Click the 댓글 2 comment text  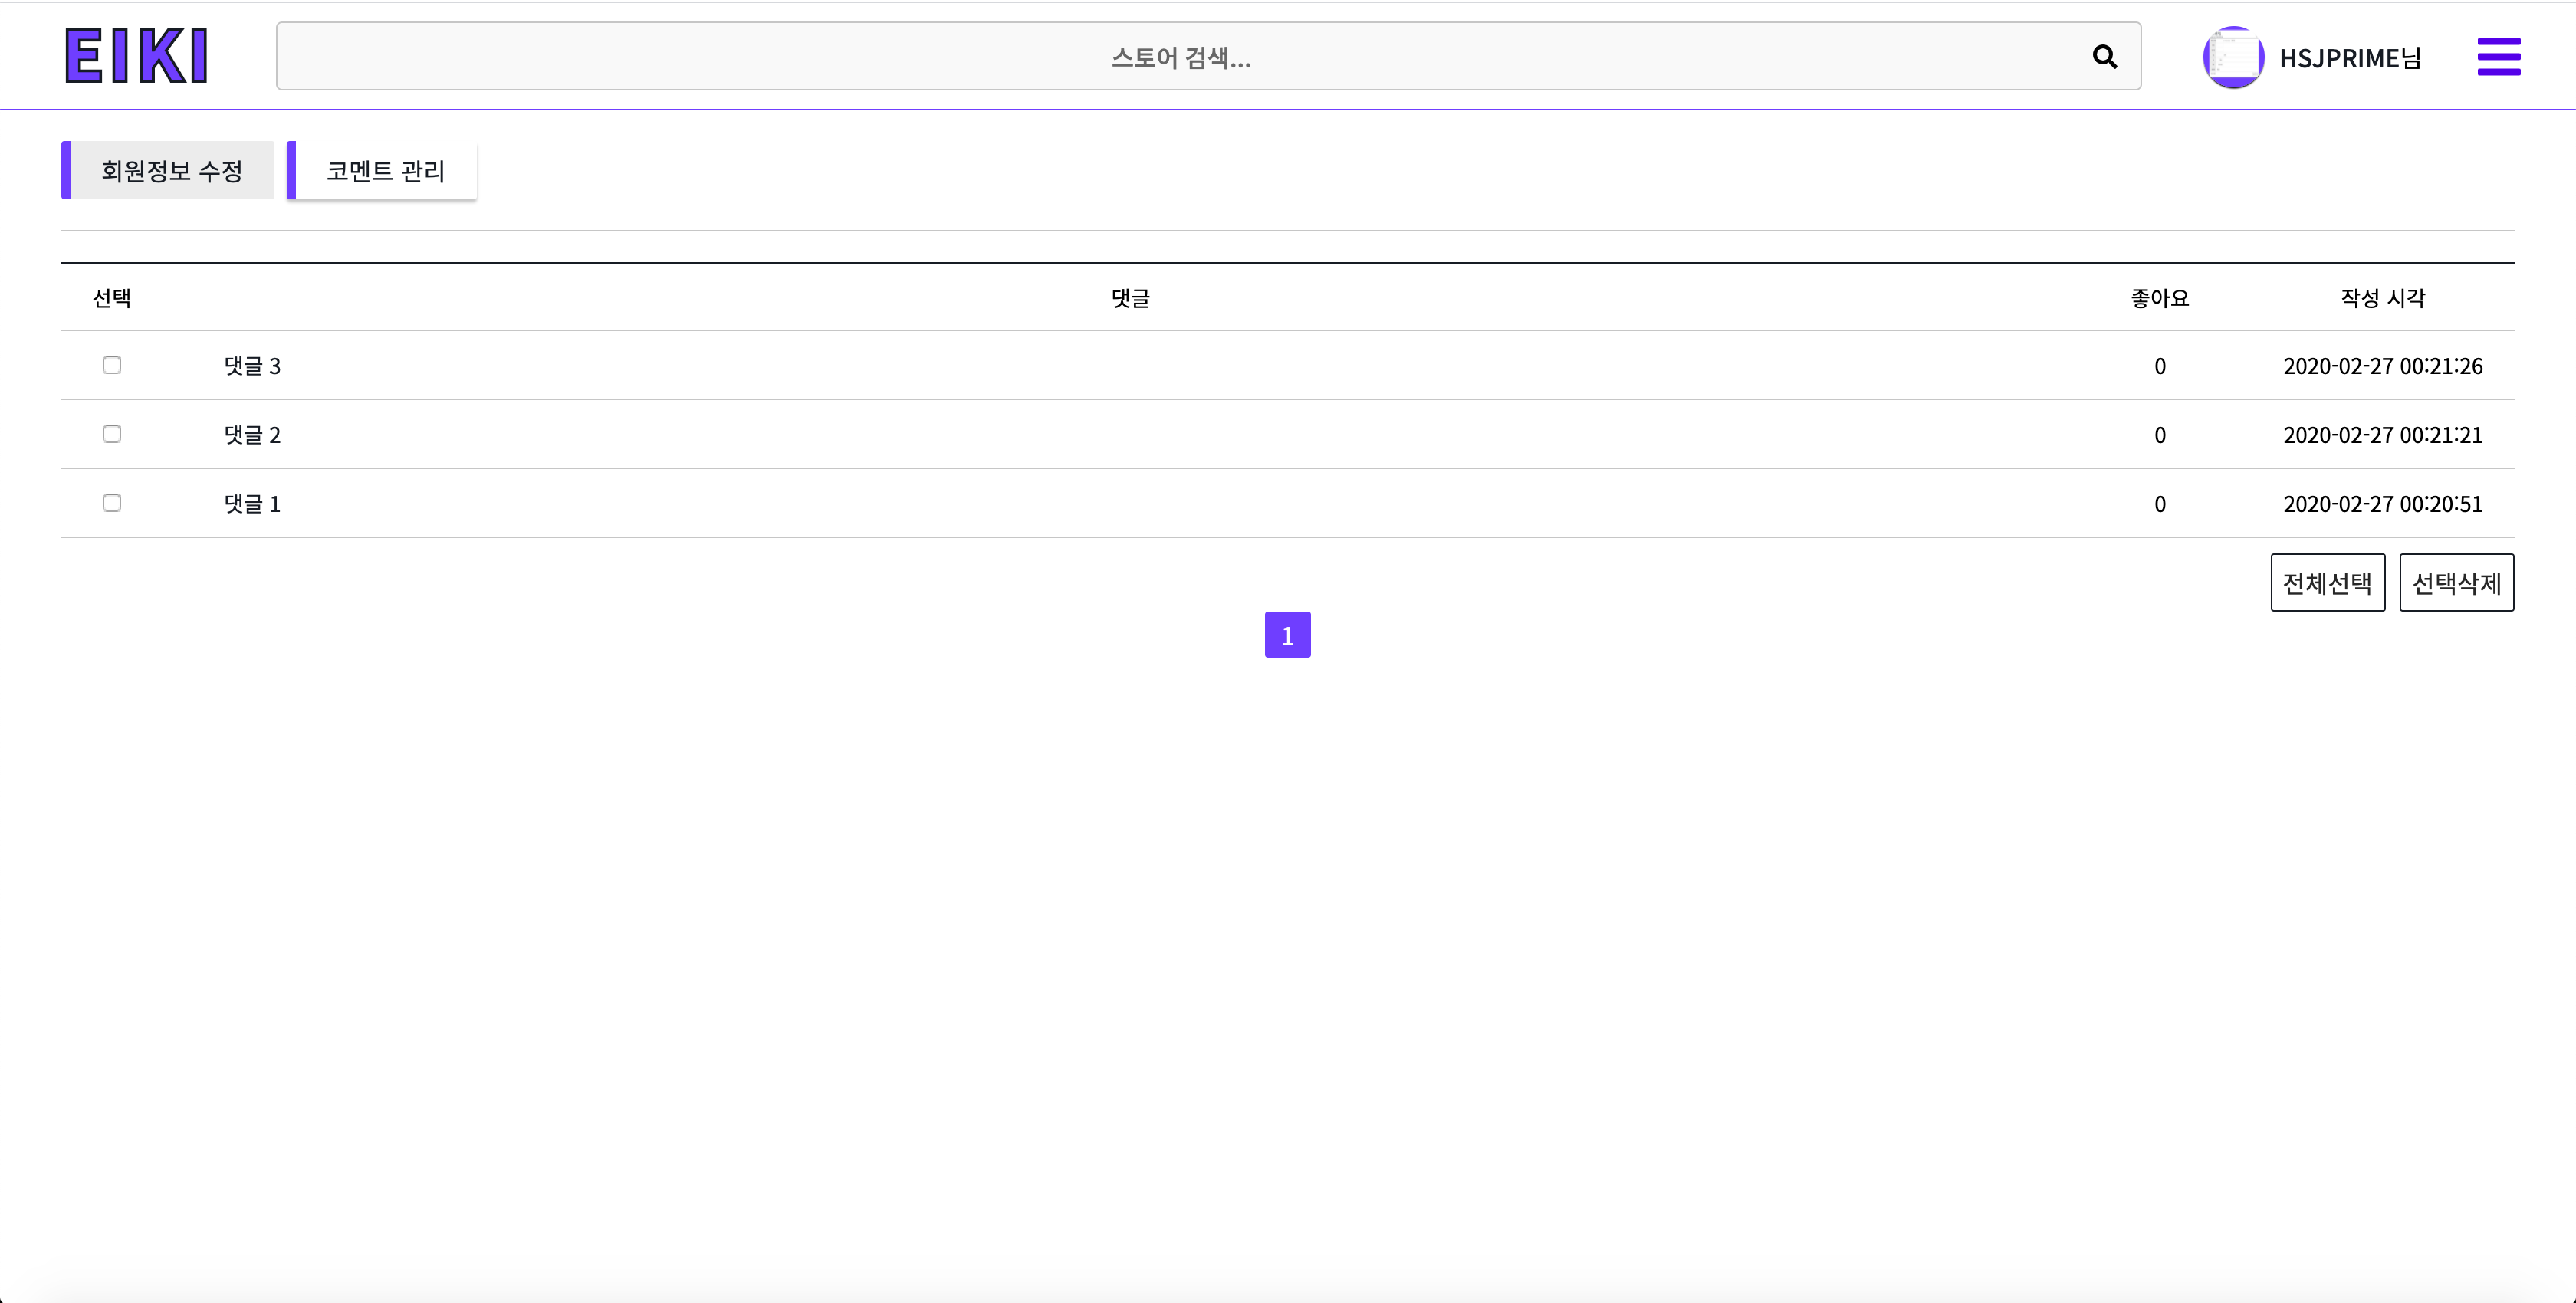pyautogui.click(x=252, y=435)
